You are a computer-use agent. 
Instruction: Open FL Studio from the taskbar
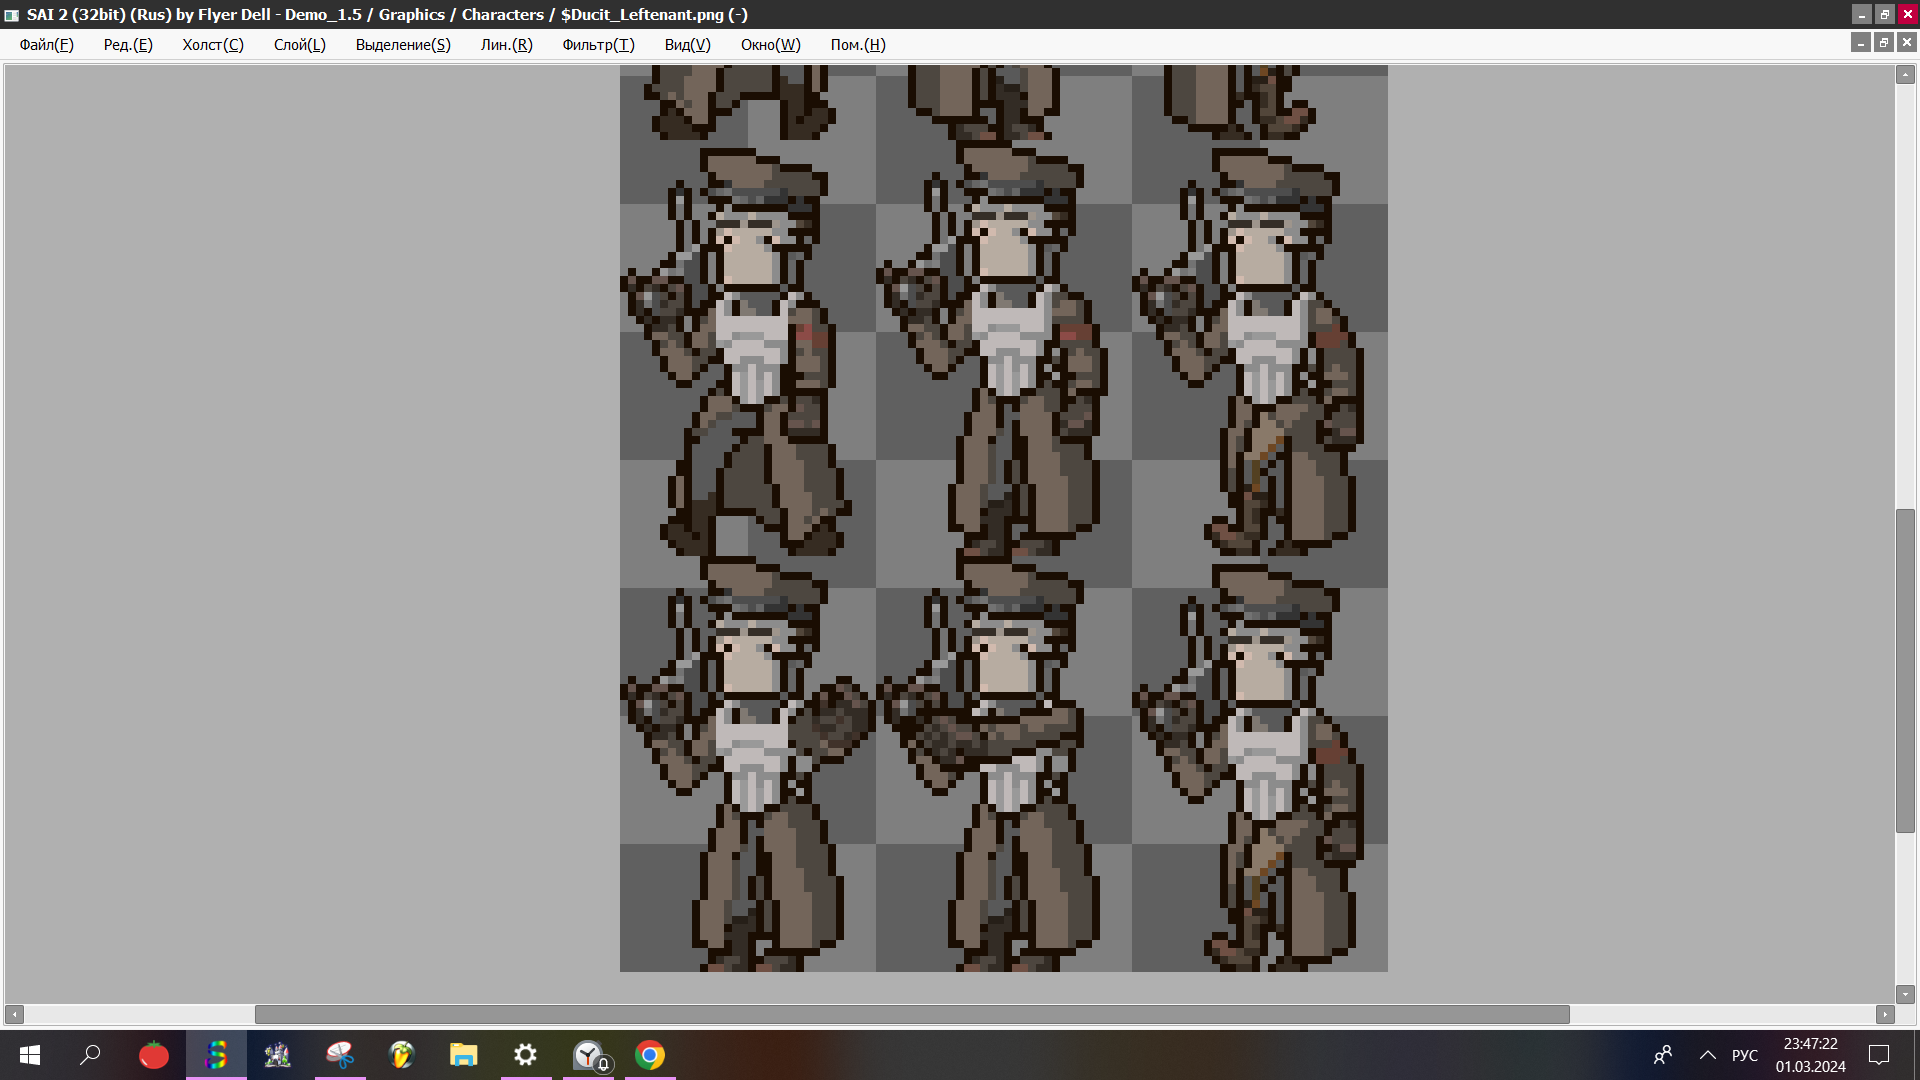402,1055
